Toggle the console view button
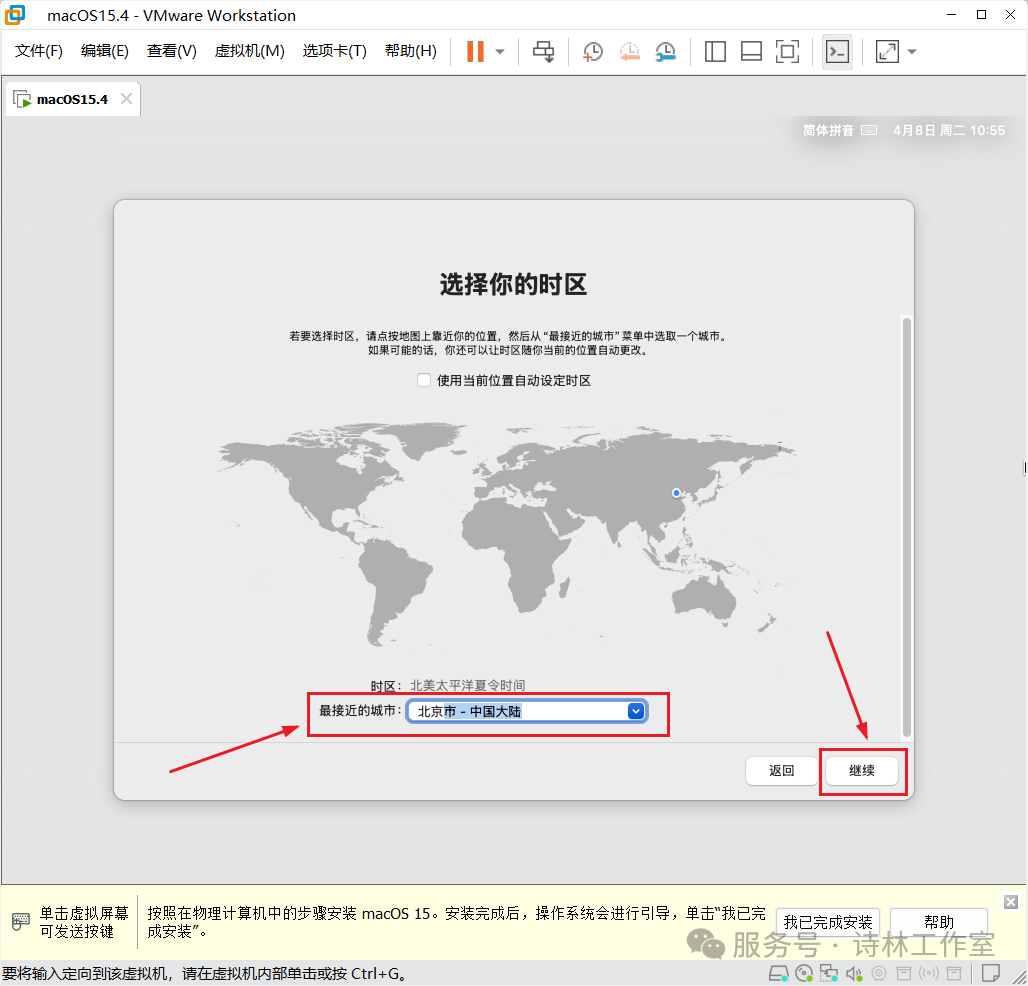The image size is (1028, 986). pyautogui.click(x=837, y=51)
